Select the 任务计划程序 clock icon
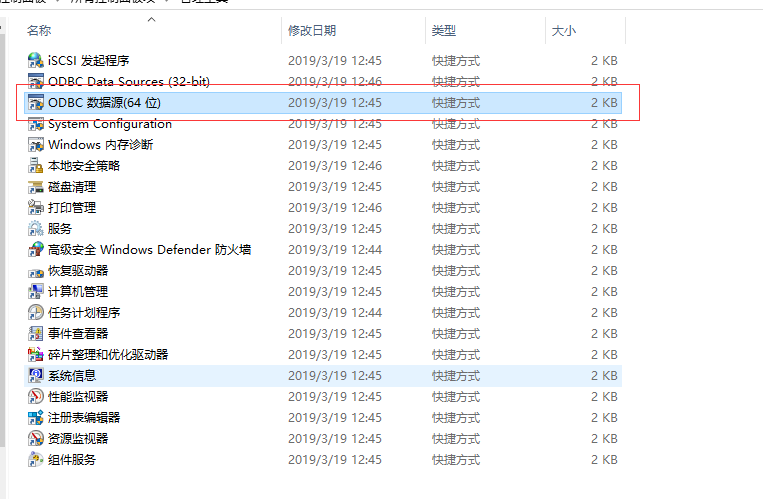Image resolution: width=763 pixels, height=499 pixels. coord(36,313)
